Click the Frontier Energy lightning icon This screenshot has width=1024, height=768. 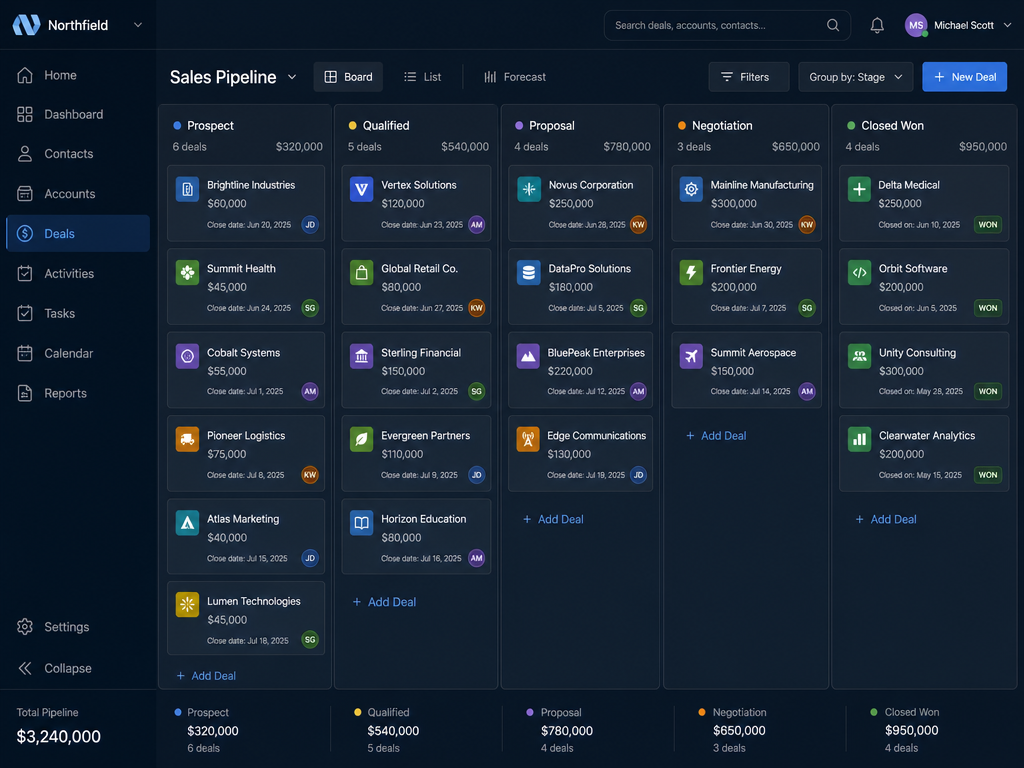(691, 273)
